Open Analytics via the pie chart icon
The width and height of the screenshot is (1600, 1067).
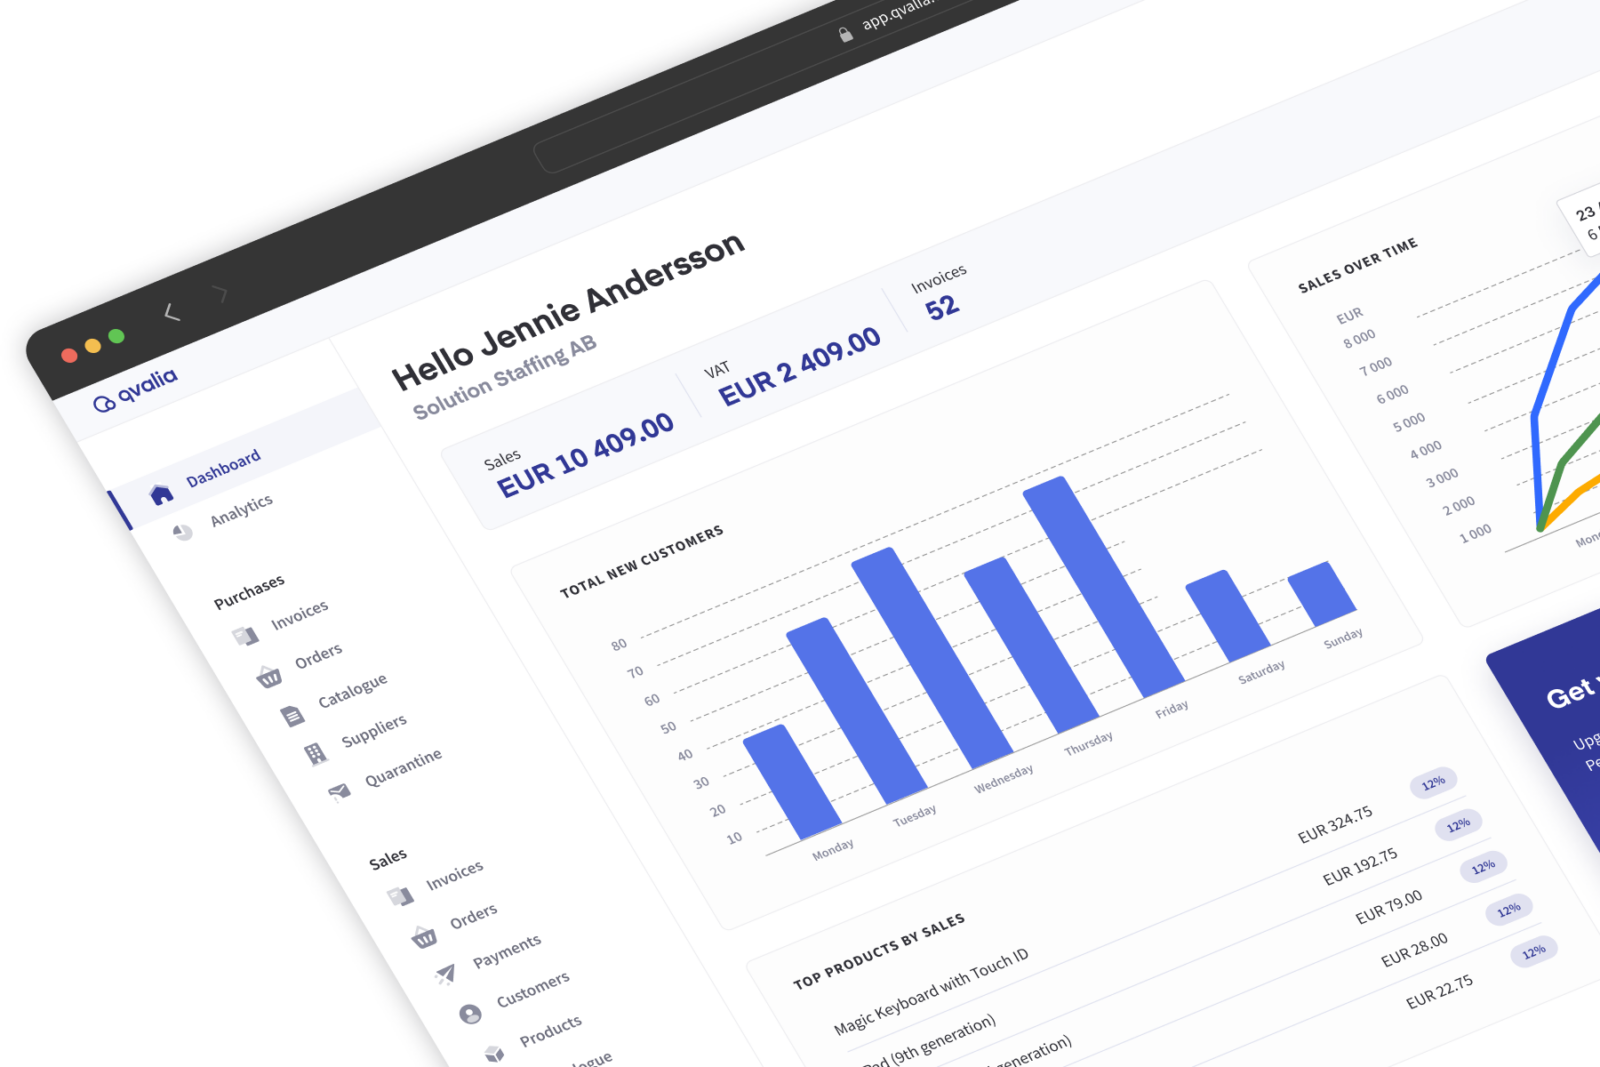pos(183,534)
